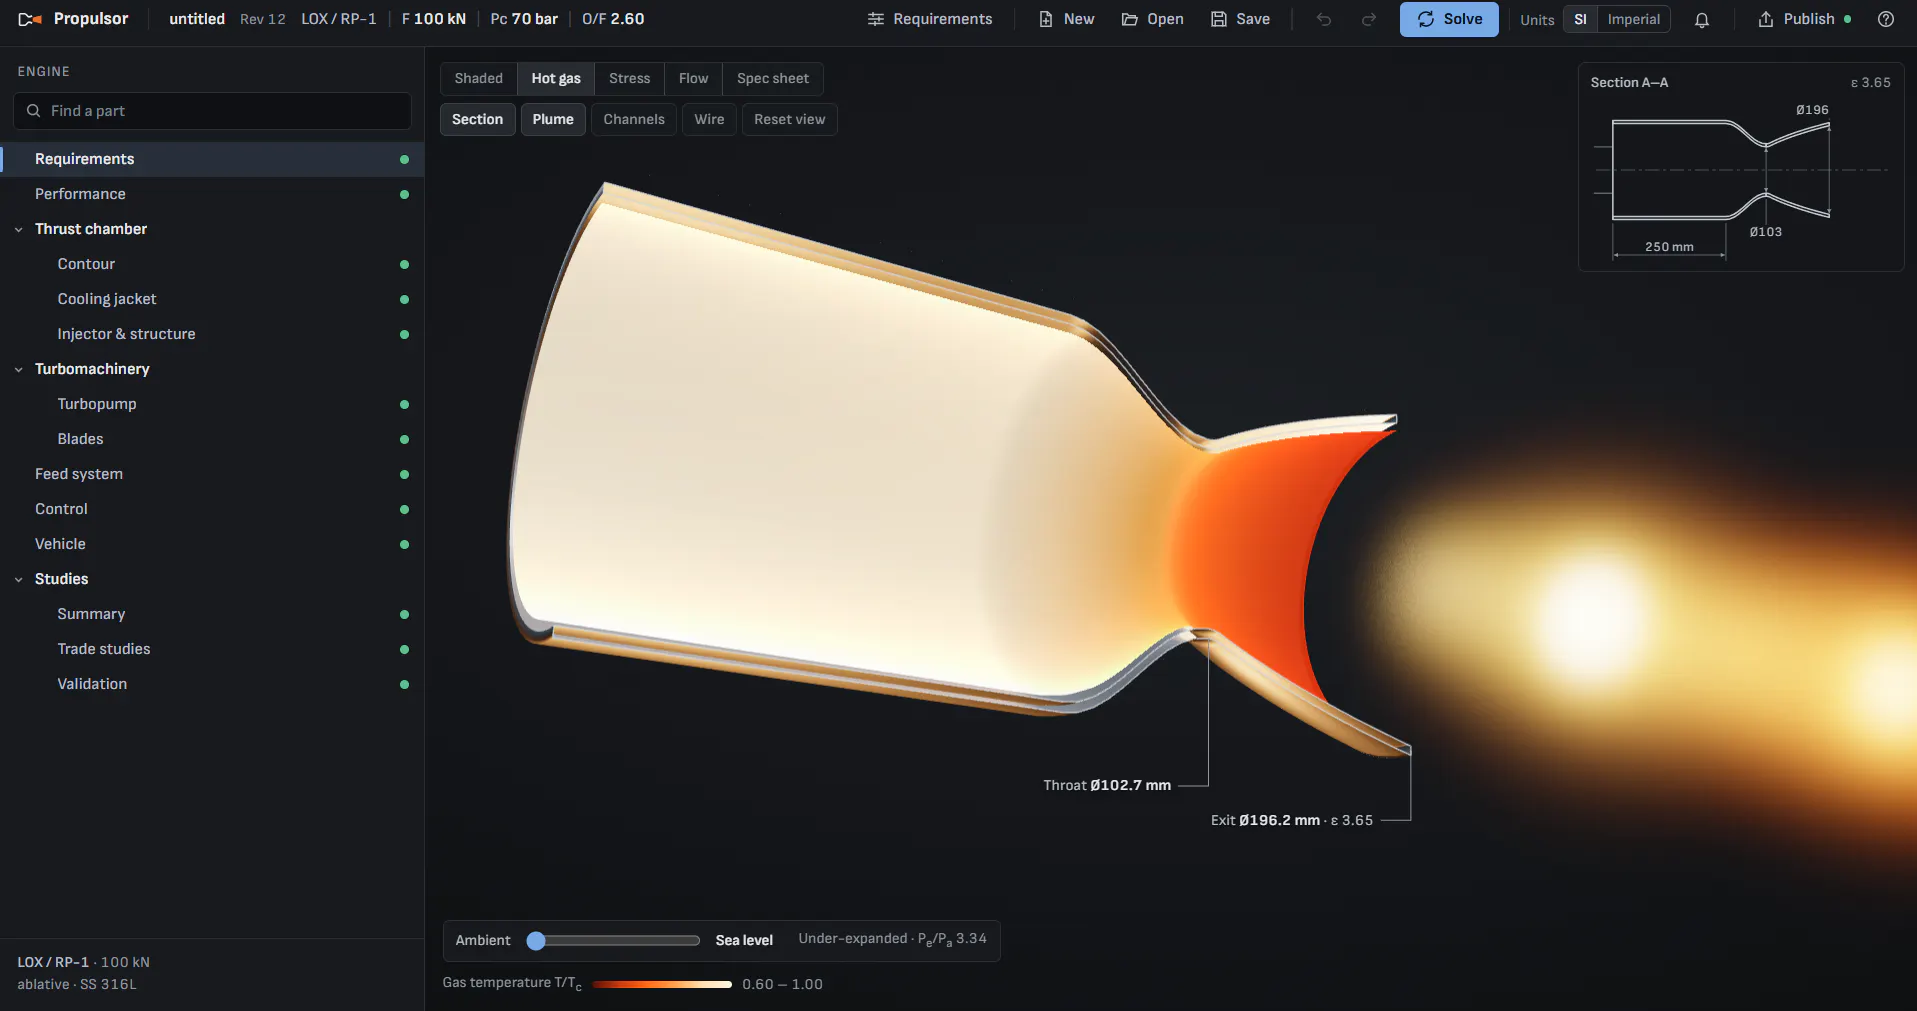
Task: Open the help question mark icon
Action: click(x=1886, y=19)
